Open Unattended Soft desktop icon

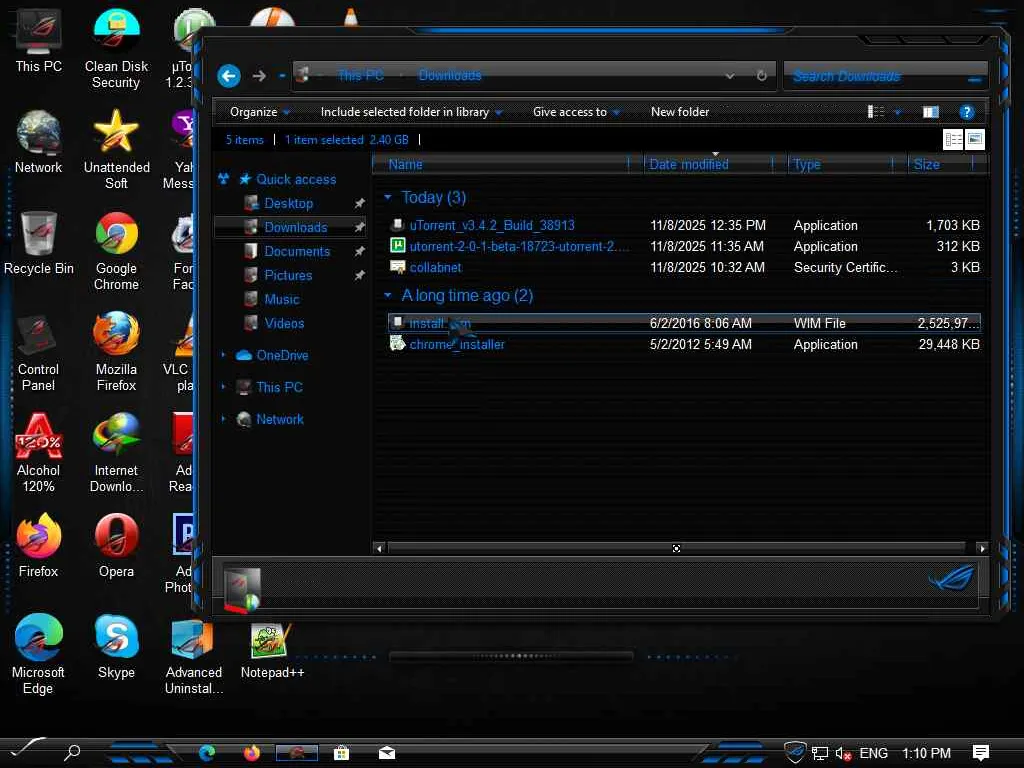coord(116,149)
